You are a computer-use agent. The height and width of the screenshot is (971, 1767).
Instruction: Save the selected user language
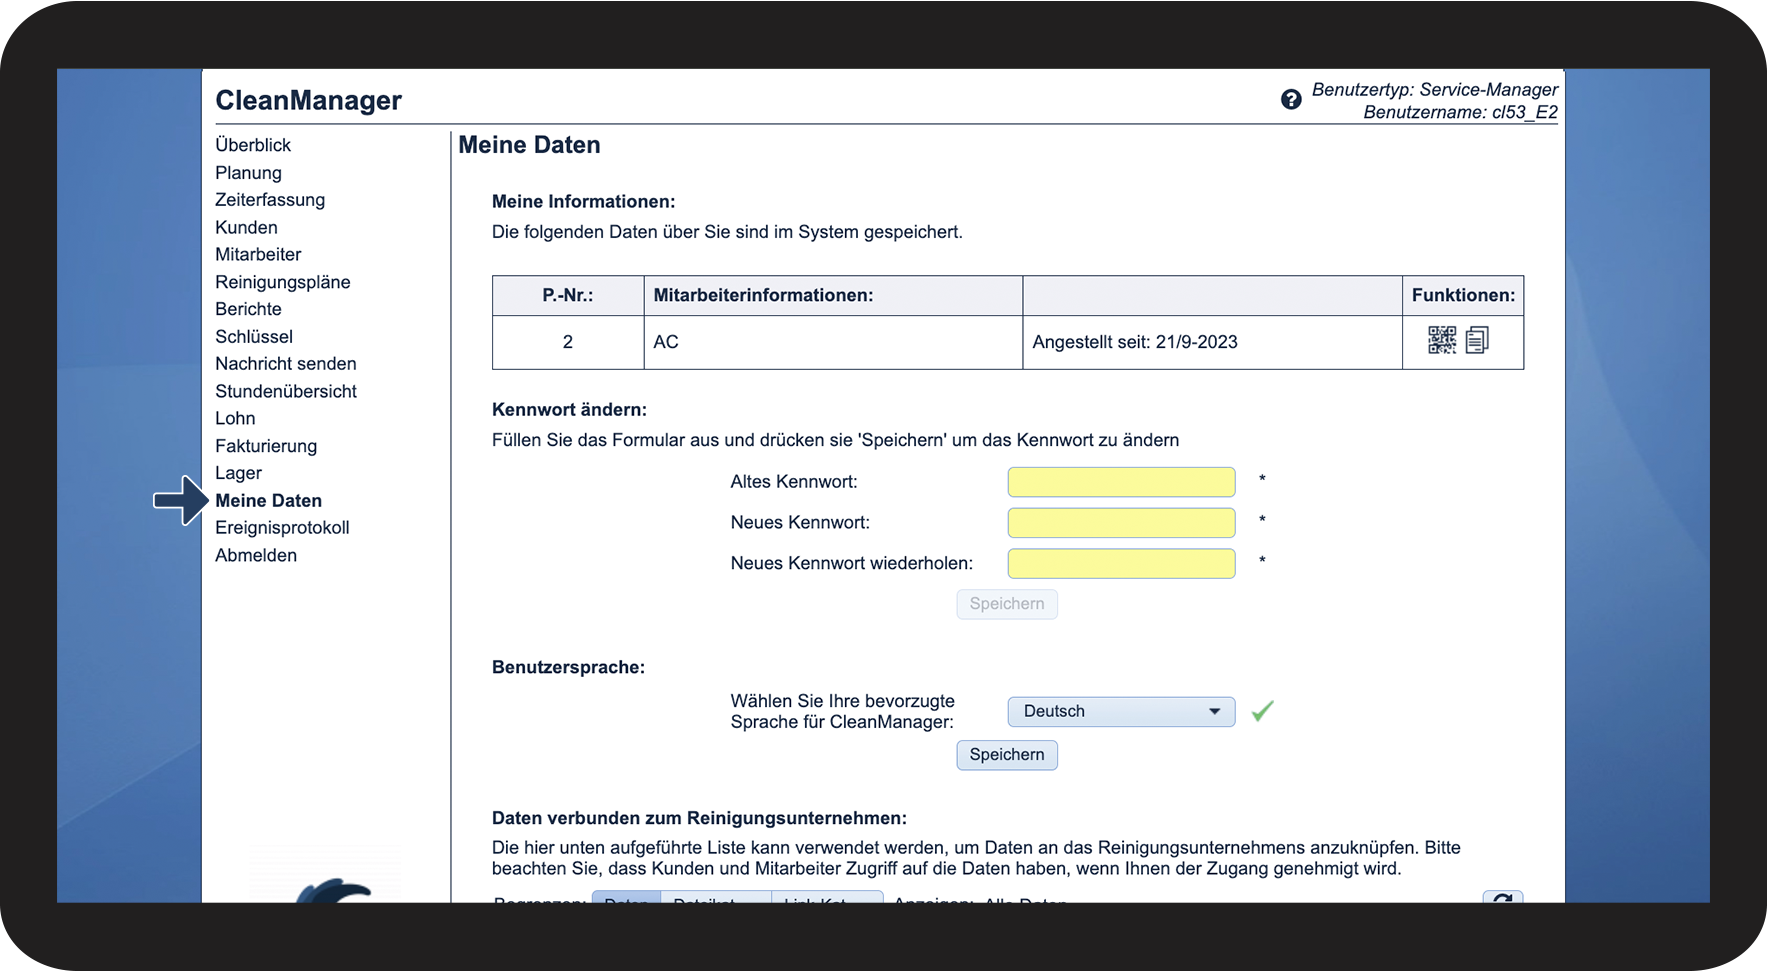coord(1006,755)
